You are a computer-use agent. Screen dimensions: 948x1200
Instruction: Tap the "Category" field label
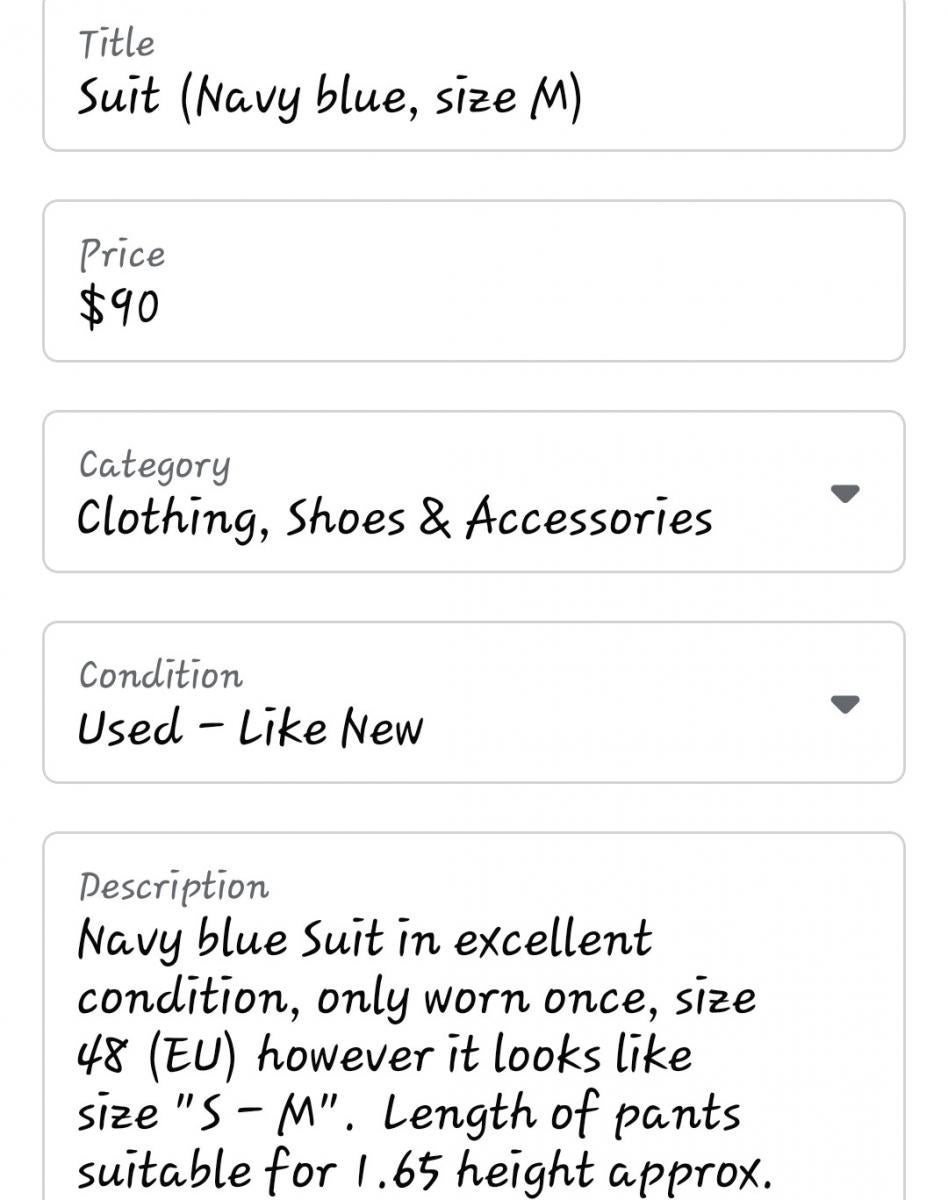click(154, 465)
